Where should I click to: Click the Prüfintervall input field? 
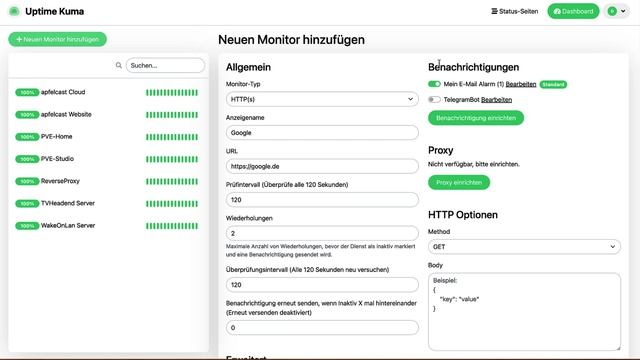pos(322,200)
